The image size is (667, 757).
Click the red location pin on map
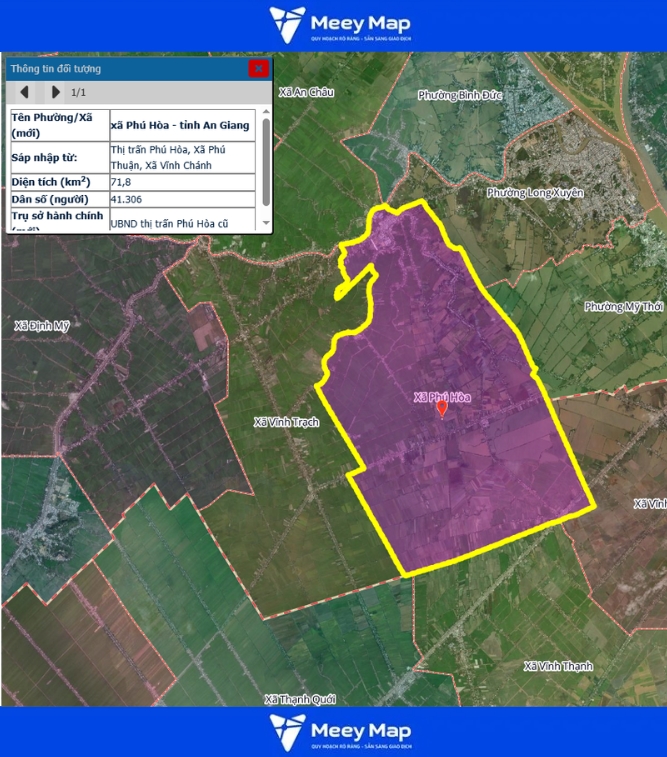click(442, 409)
